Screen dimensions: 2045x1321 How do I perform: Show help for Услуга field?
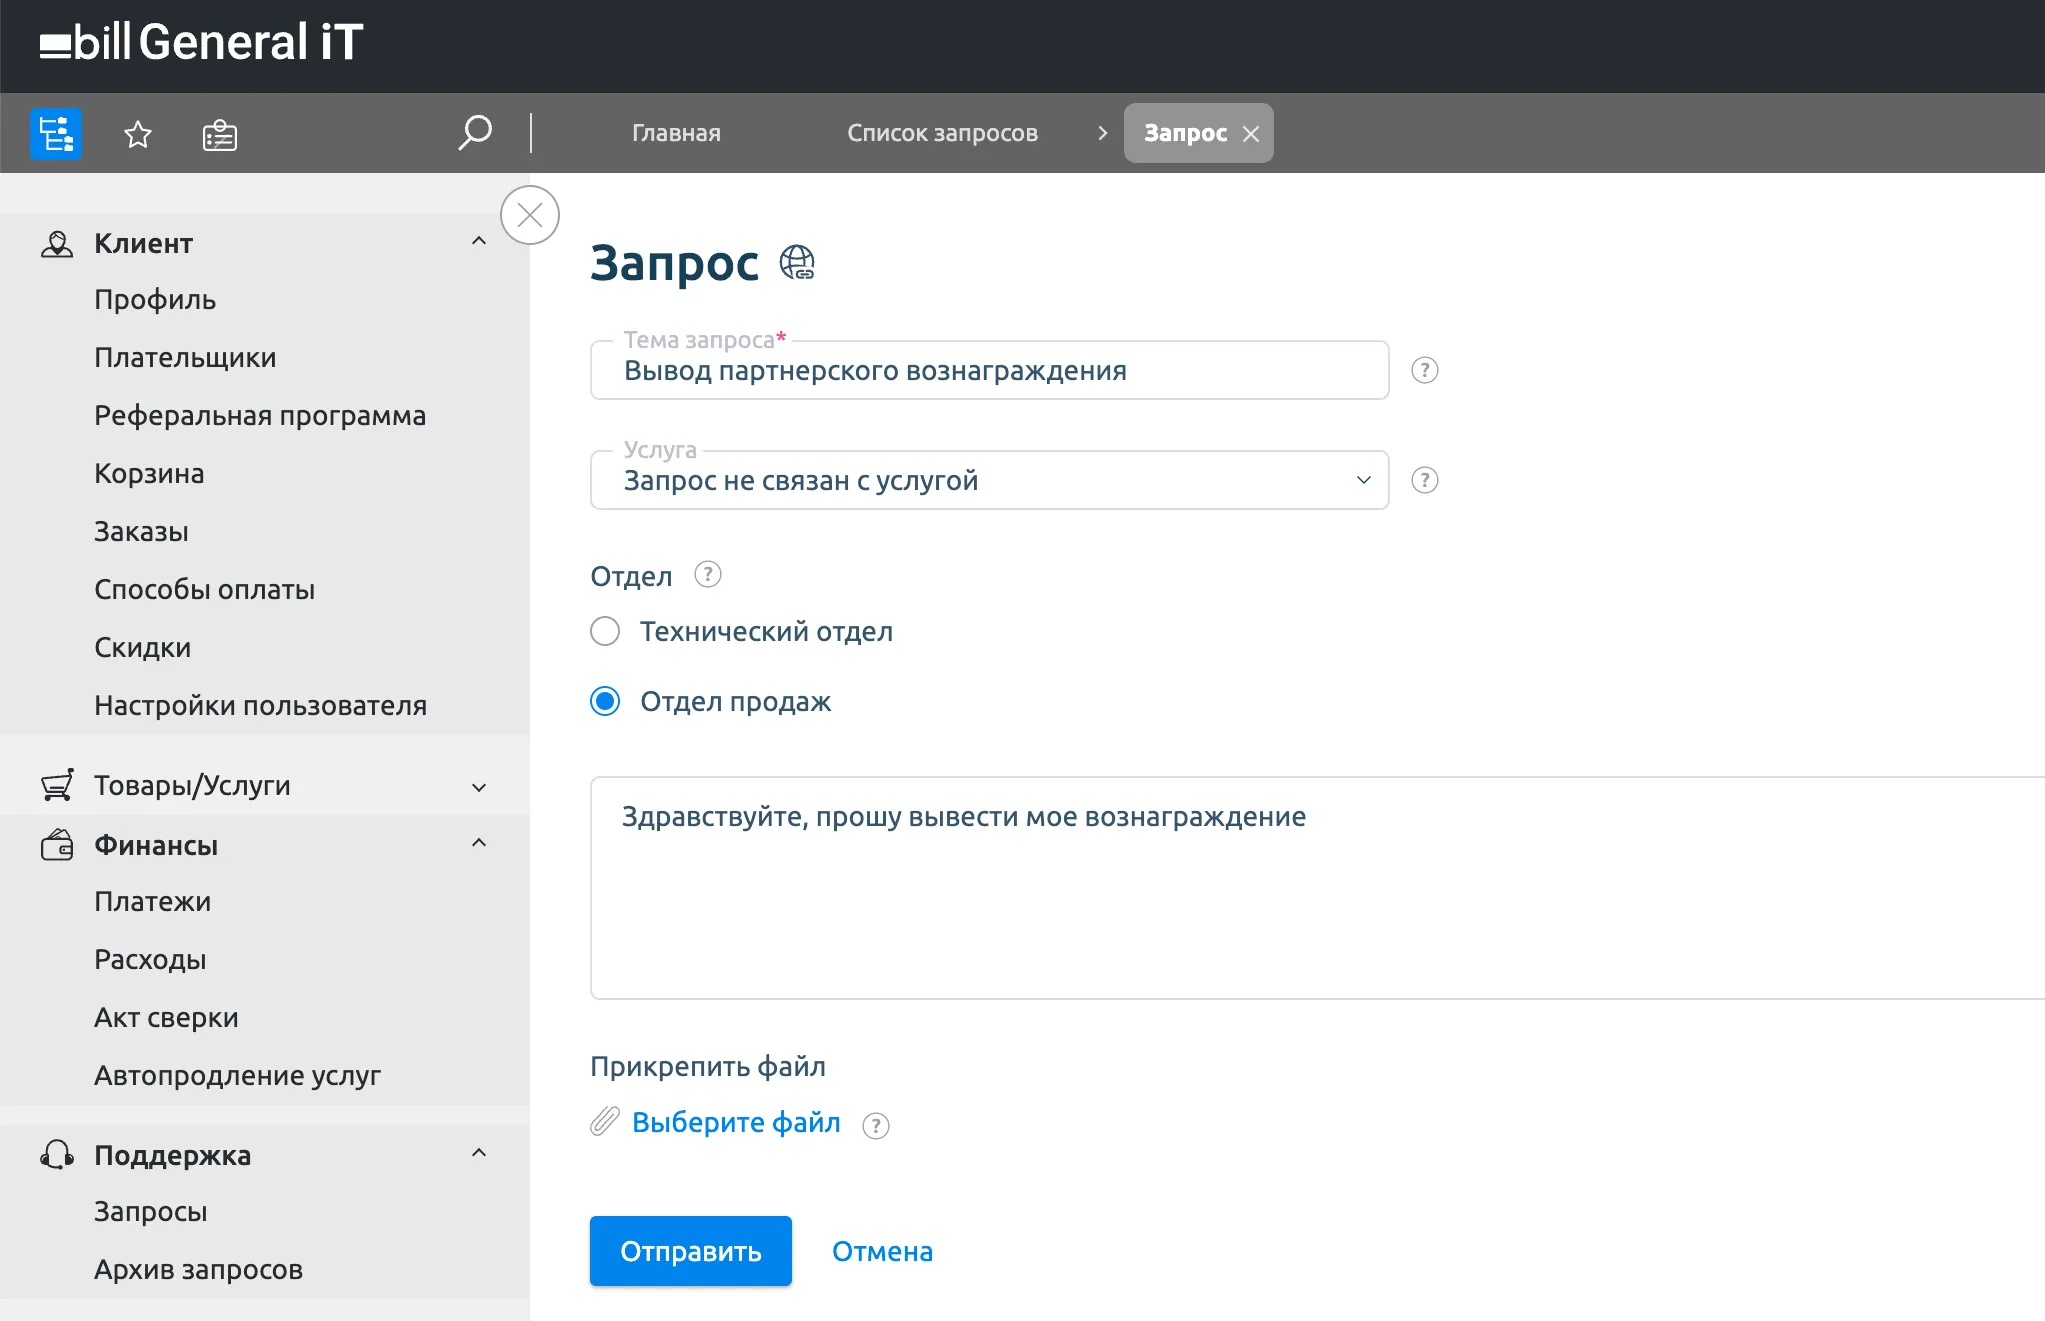(1425, 480)
